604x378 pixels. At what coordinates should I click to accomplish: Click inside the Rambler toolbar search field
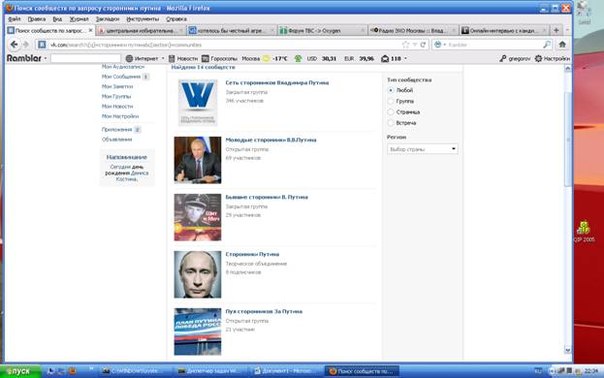[86, 59]
